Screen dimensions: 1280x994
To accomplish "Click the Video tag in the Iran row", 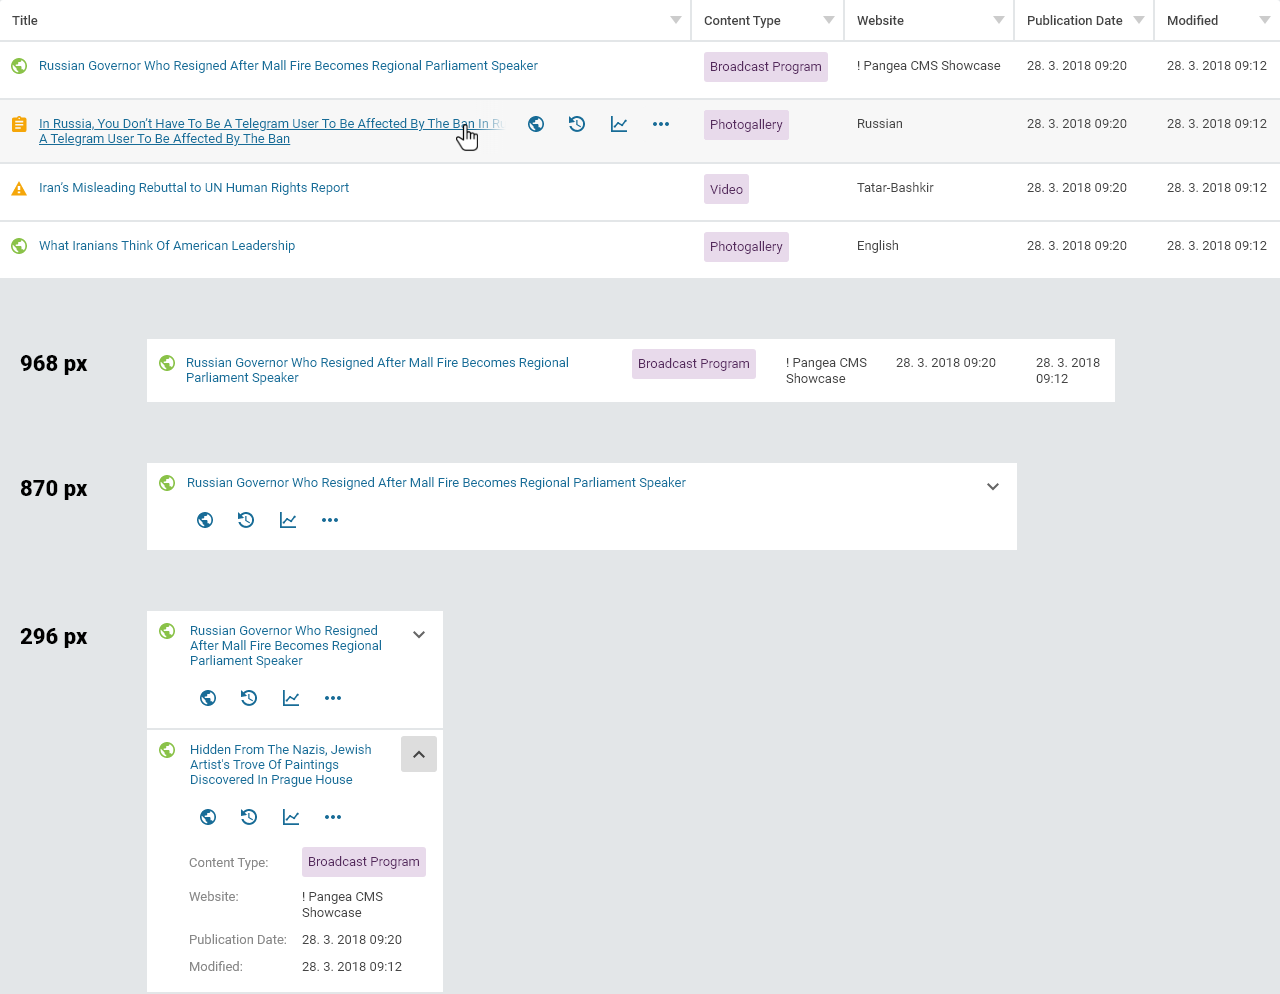I will [x=726, y=189].
